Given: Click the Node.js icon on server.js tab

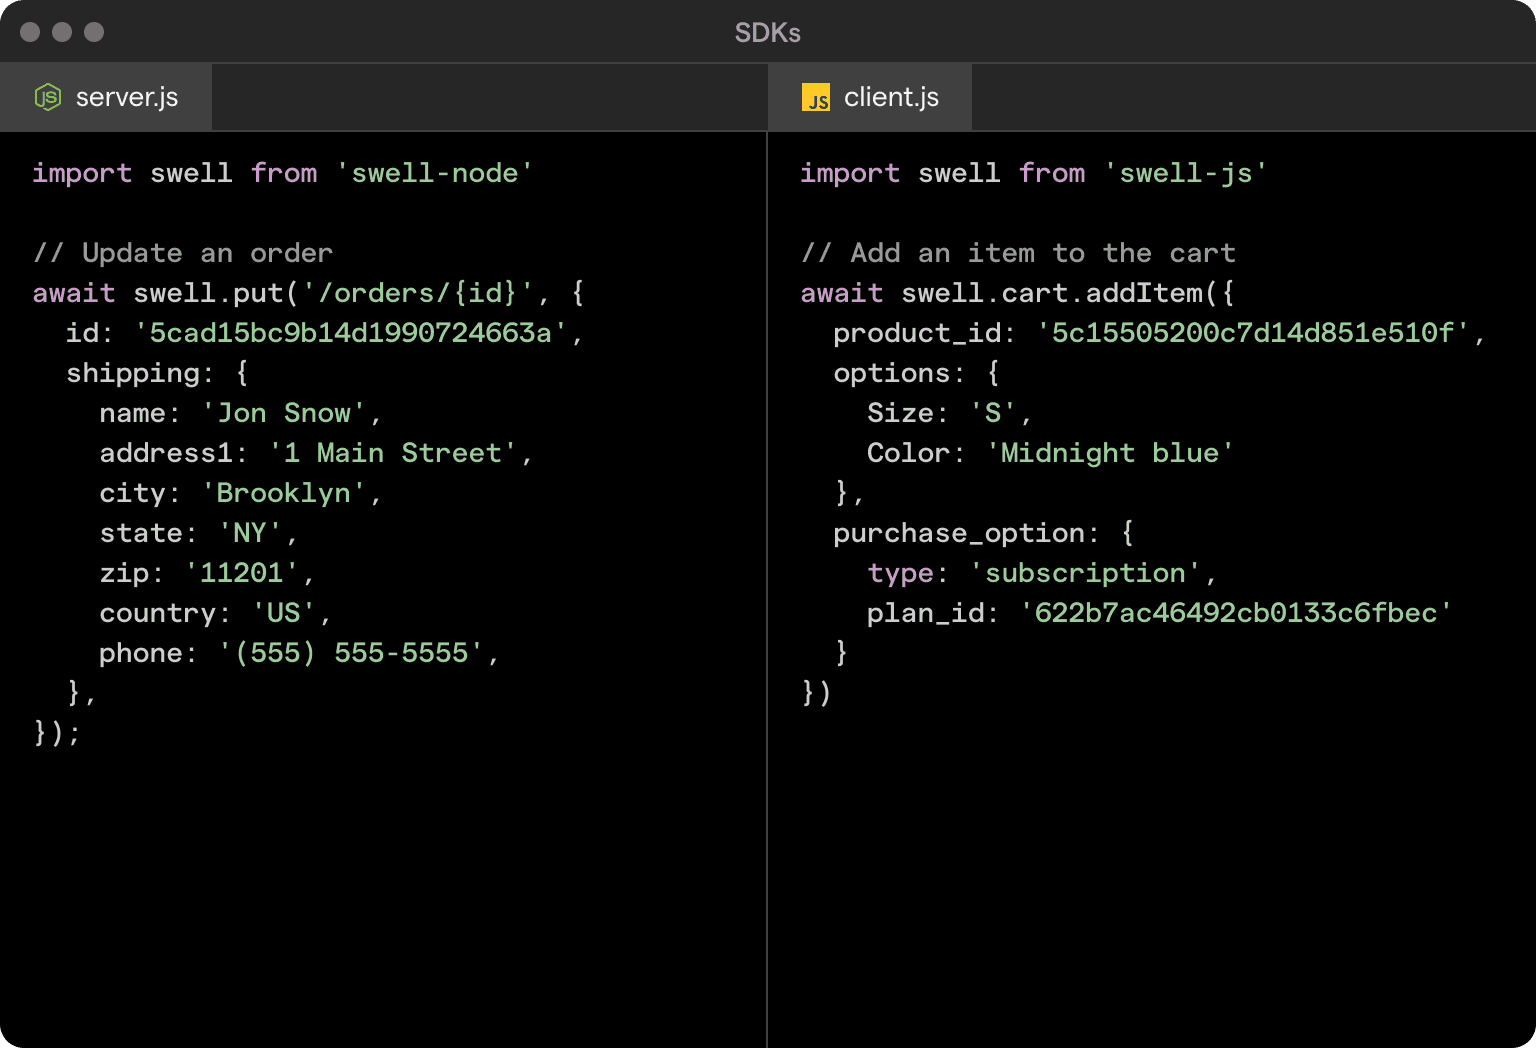Looking at the screenshot, I should 48,97.
